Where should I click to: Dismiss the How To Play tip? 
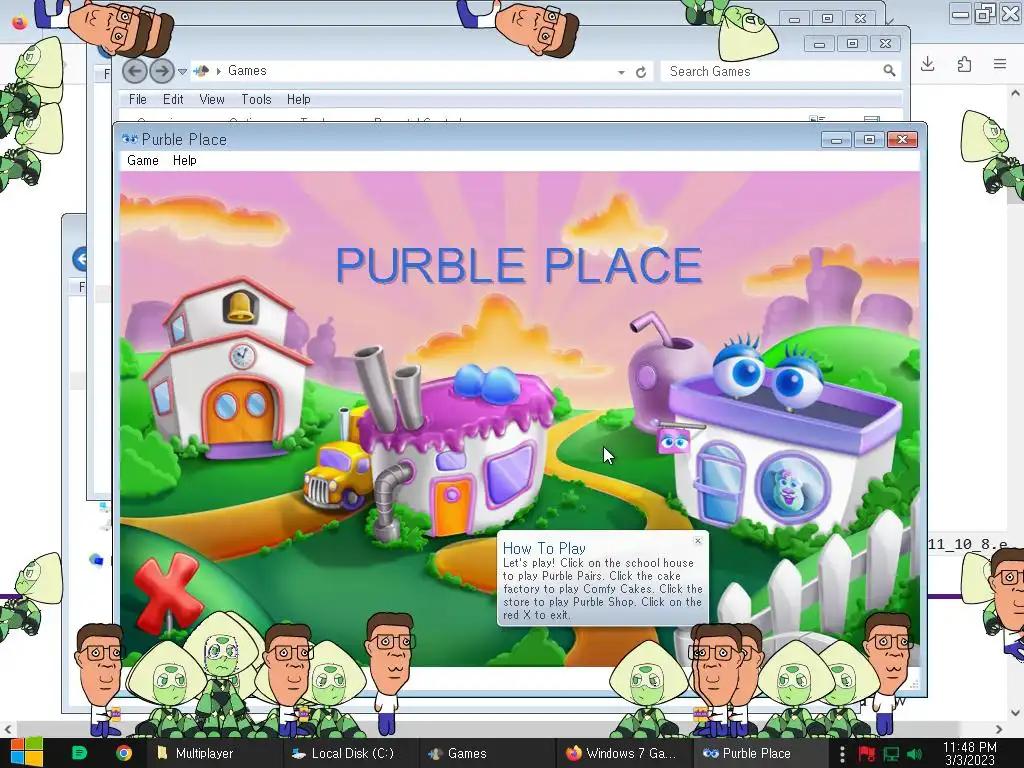point(698,541)
